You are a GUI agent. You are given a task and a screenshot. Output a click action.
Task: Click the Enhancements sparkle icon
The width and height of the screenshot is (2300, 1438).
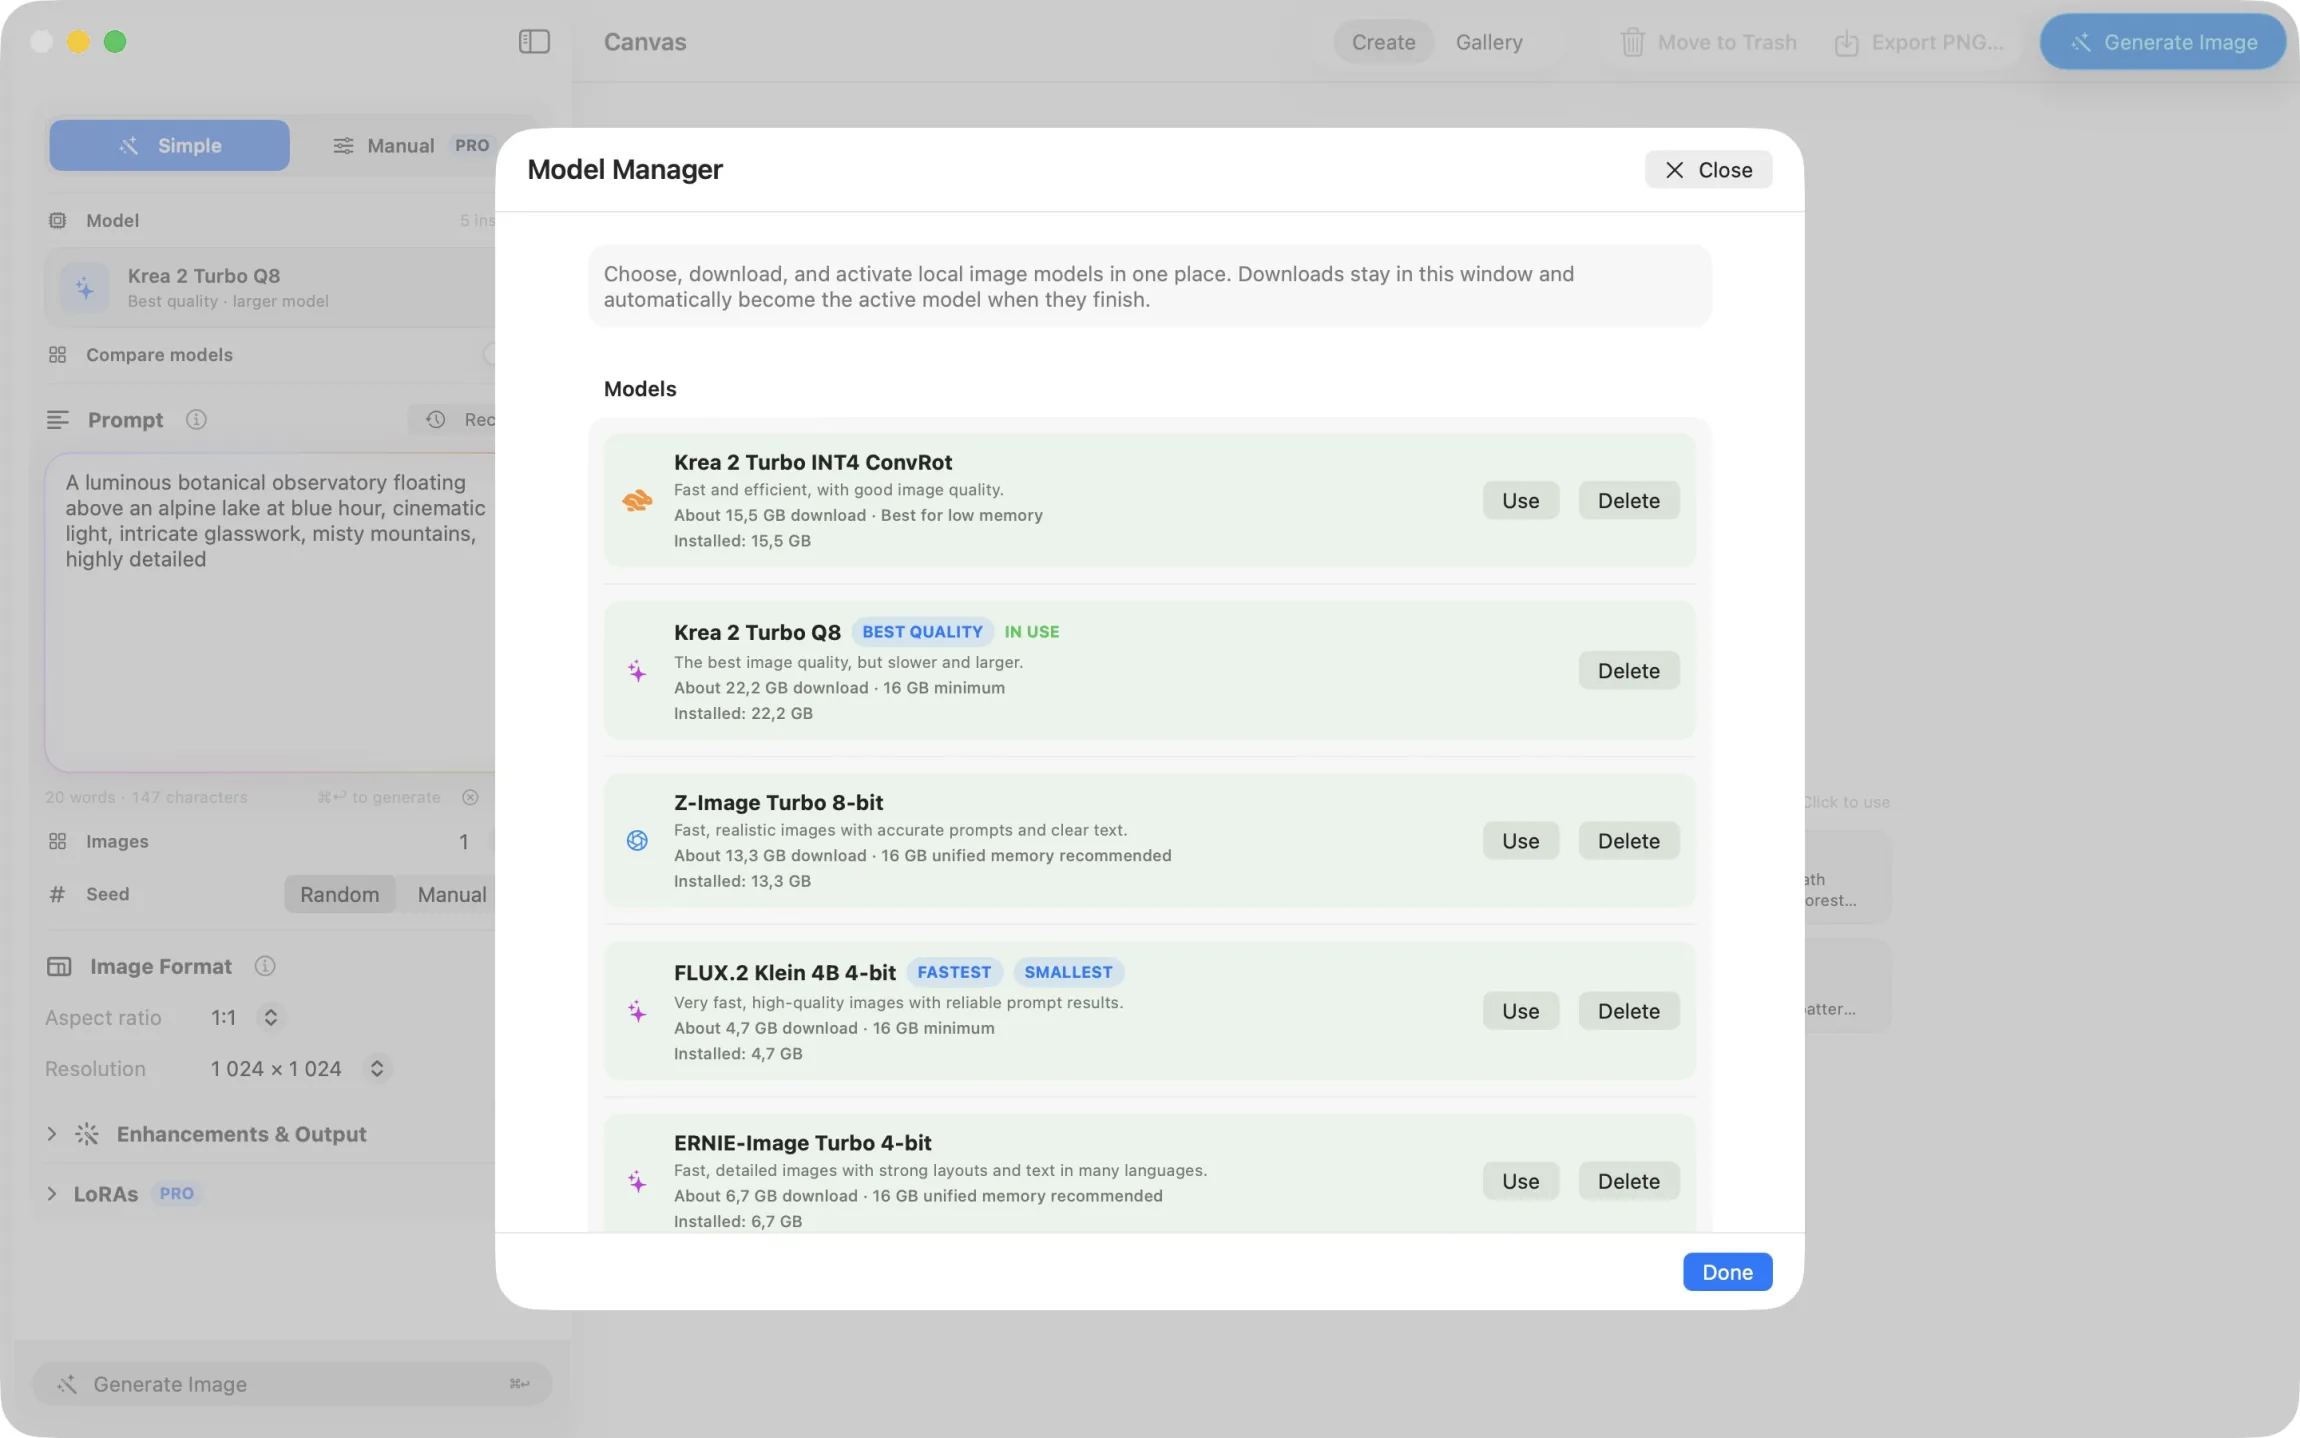87,1134
